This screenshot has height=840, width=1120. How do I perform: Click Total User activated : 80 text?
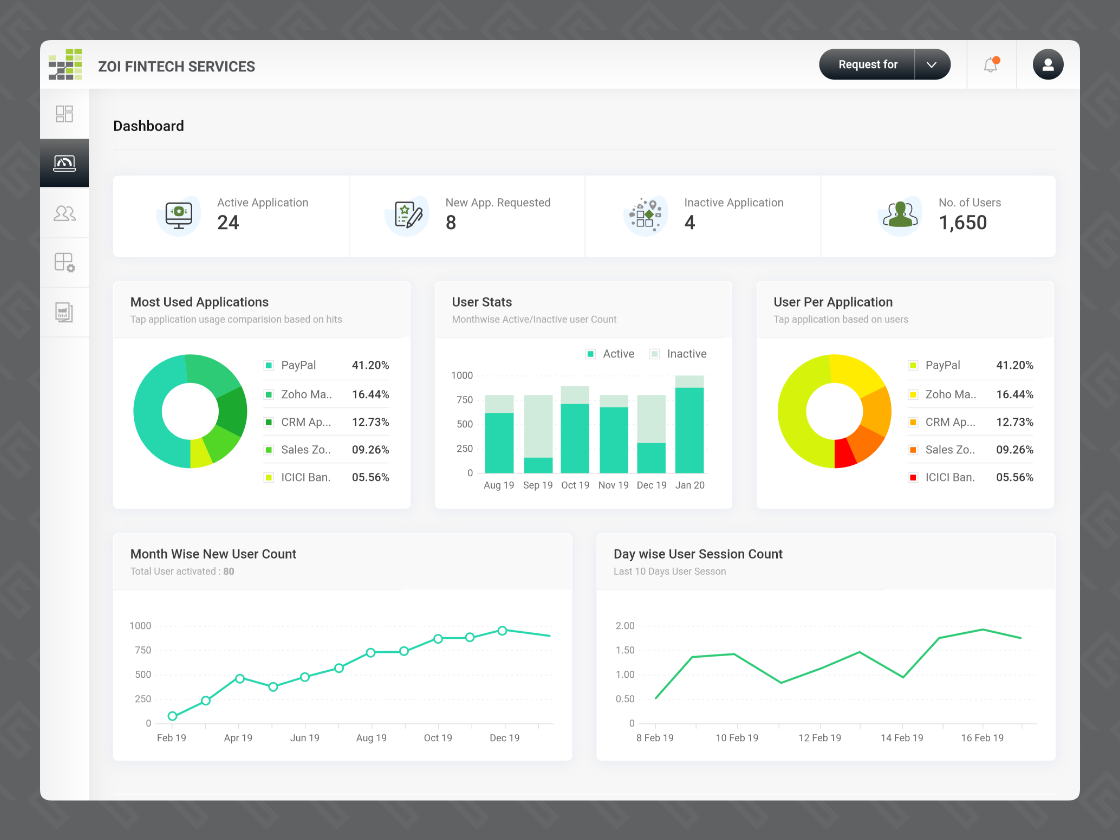pyautogui.click(x=182, y=571)
